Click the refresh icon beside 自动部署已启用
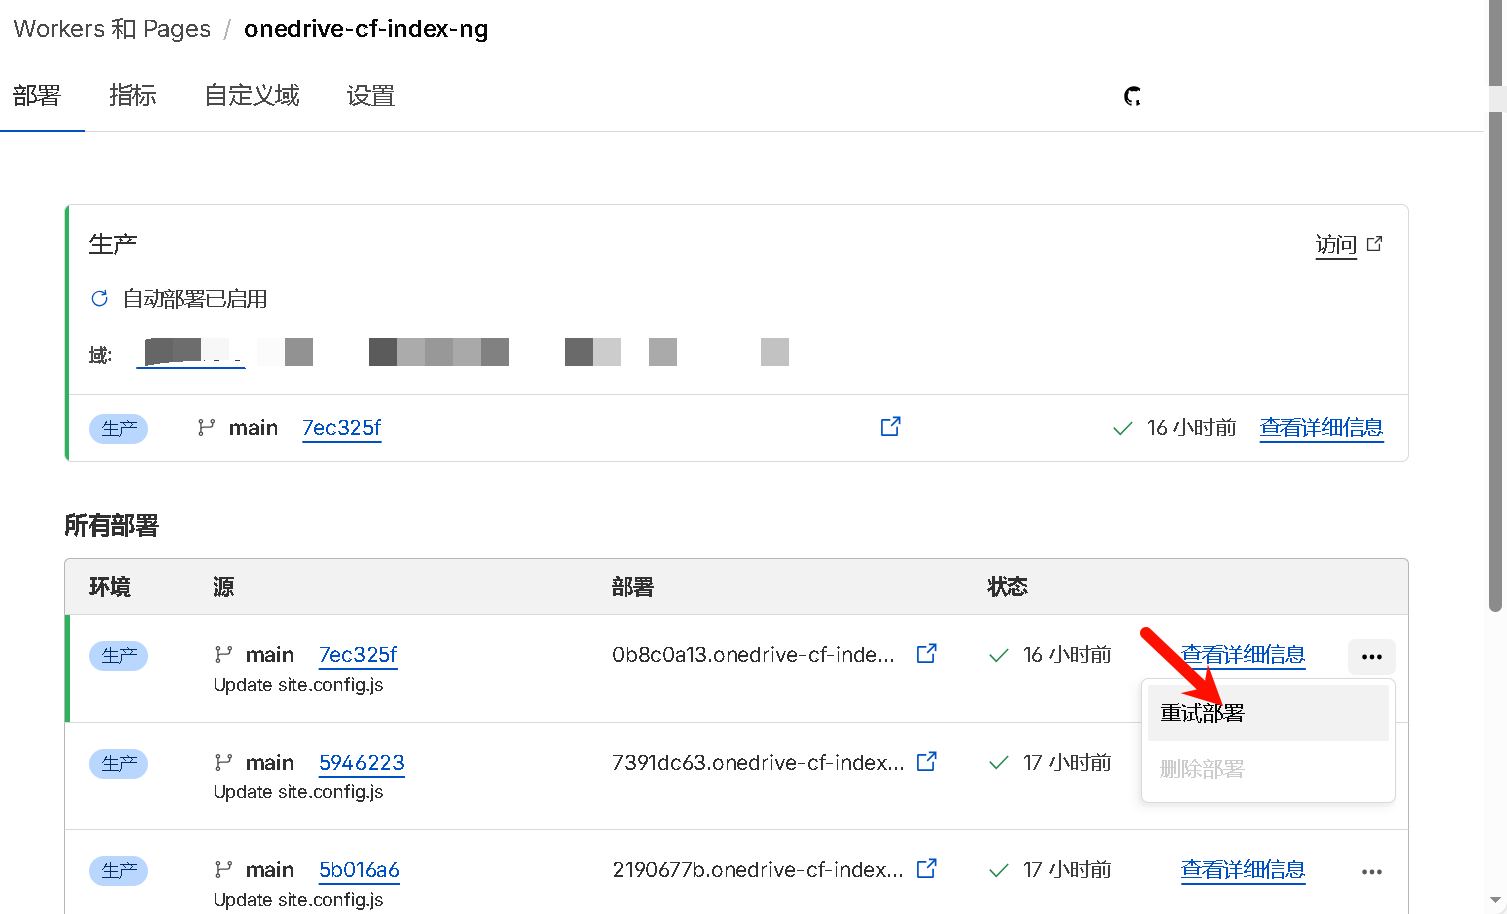1507x914 pixels. [x=99, y=299]
